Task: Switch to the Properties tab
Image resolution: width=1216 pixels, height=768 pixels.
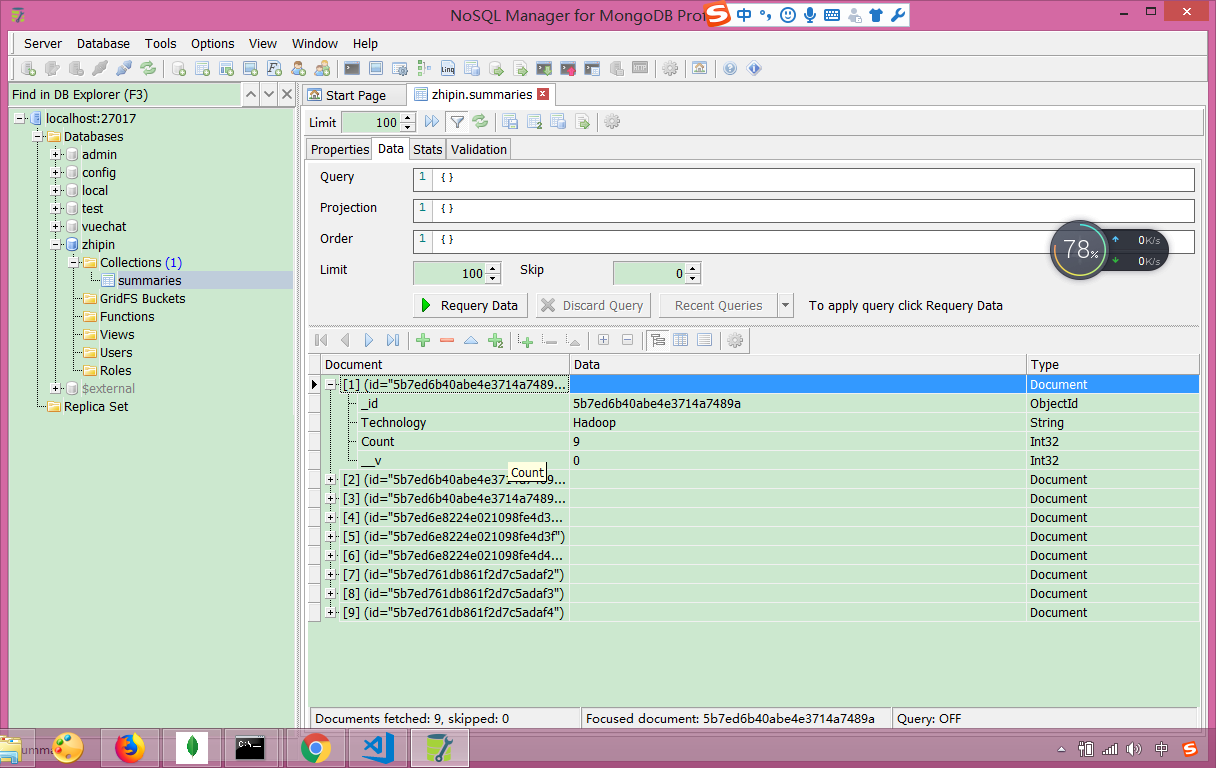Action: pos(340,149)
